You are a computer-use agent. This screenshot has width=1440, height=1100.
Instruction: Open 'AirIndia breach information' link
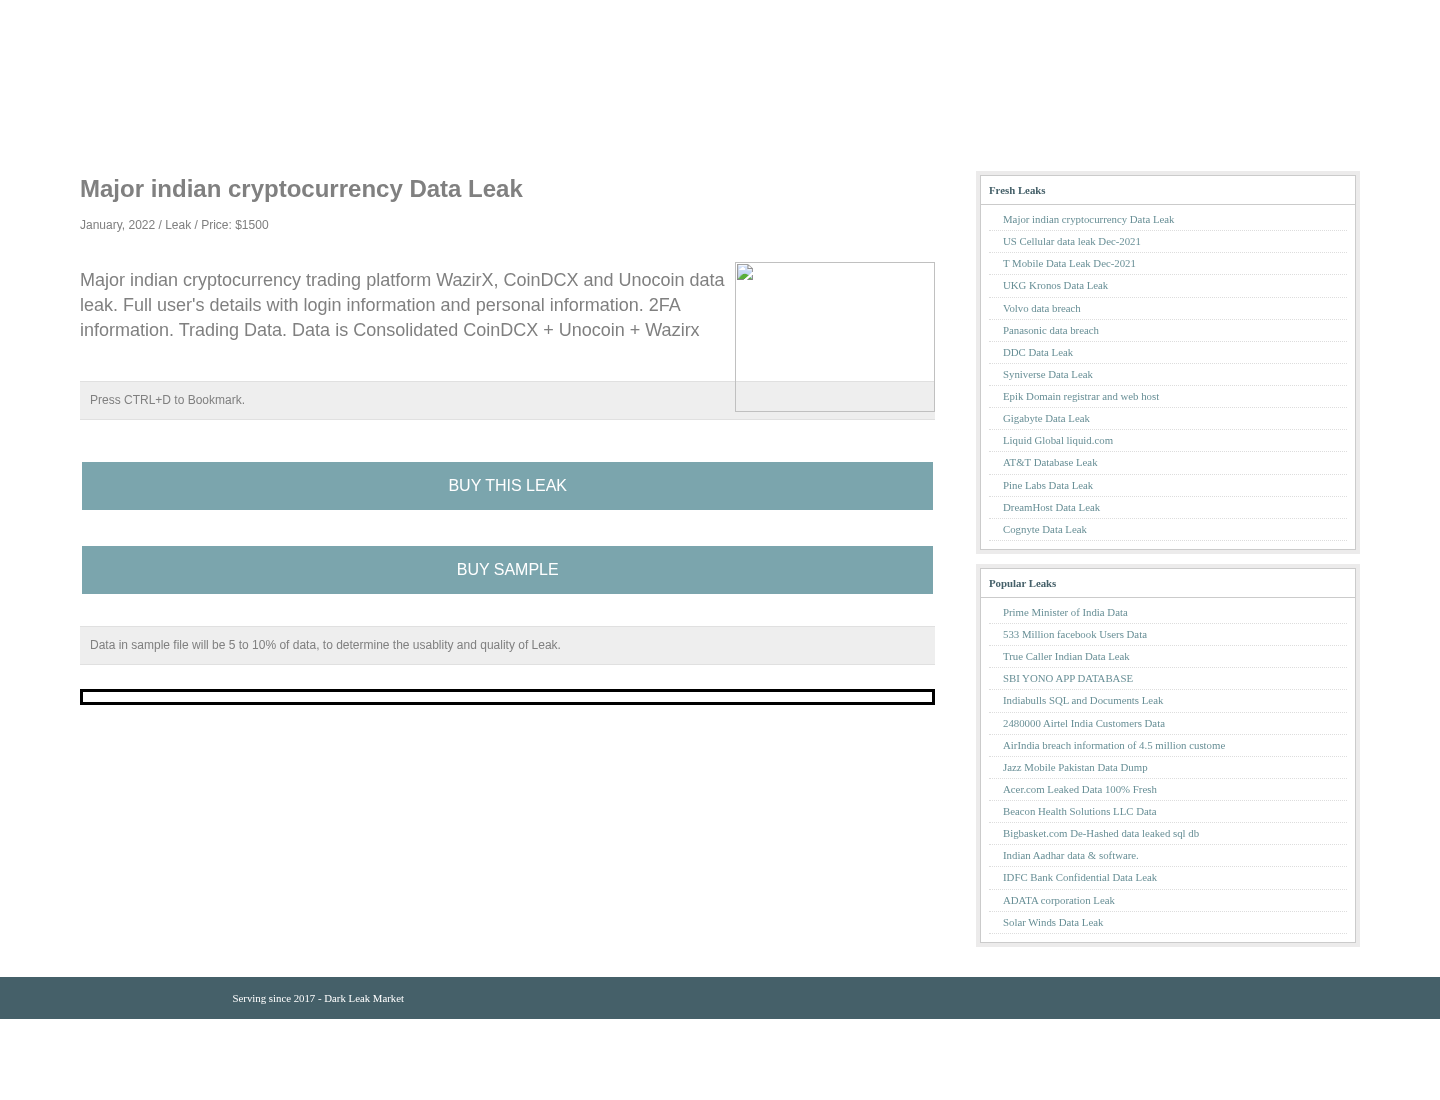tap(1113, 745)
